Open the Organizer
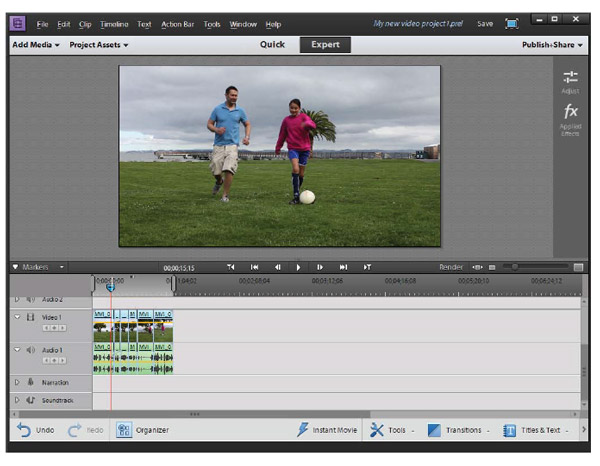This screenshot has height=466, width=600. (142, 430)
